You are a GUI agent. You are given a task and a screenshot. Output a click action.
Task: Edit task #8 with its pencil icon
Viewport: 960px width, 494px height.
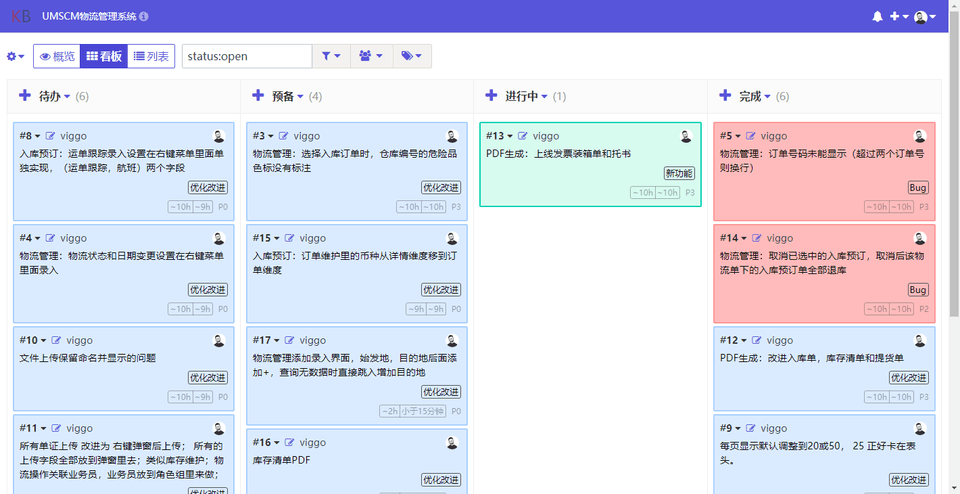tap(50, 136)
